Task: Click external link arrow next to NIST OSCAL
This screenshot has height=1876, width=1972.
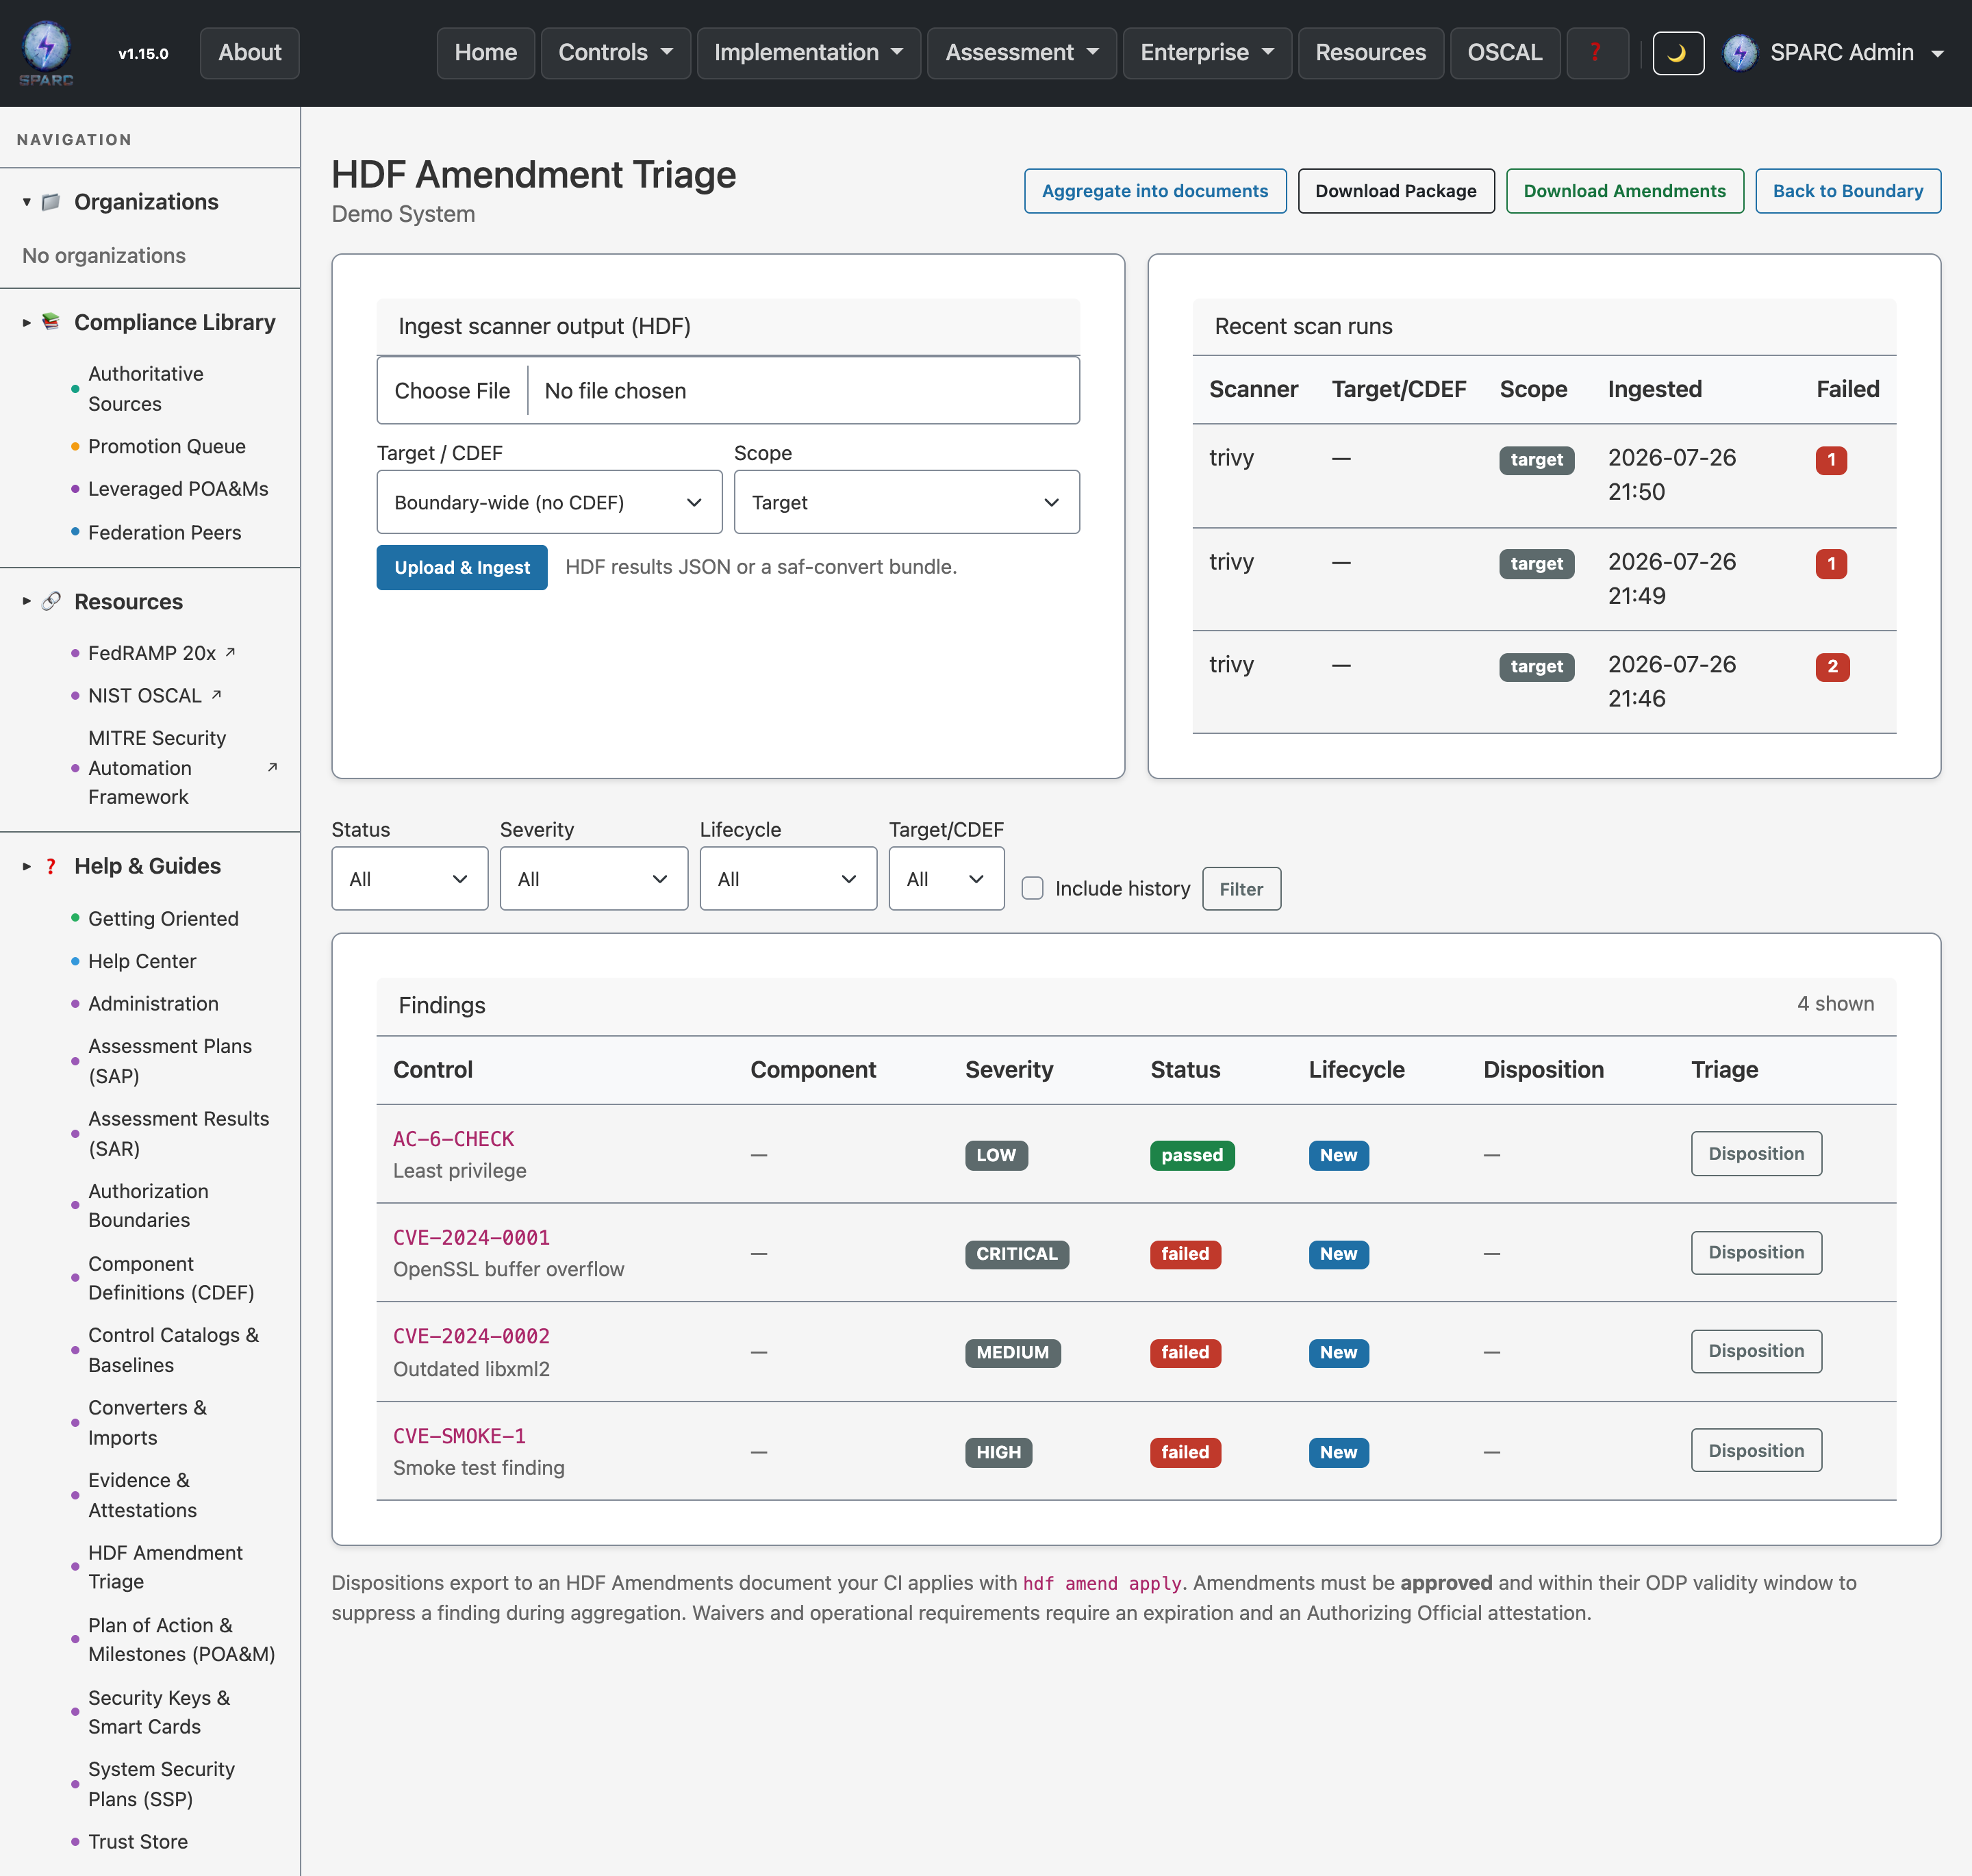Action: [x=216, y=694]
